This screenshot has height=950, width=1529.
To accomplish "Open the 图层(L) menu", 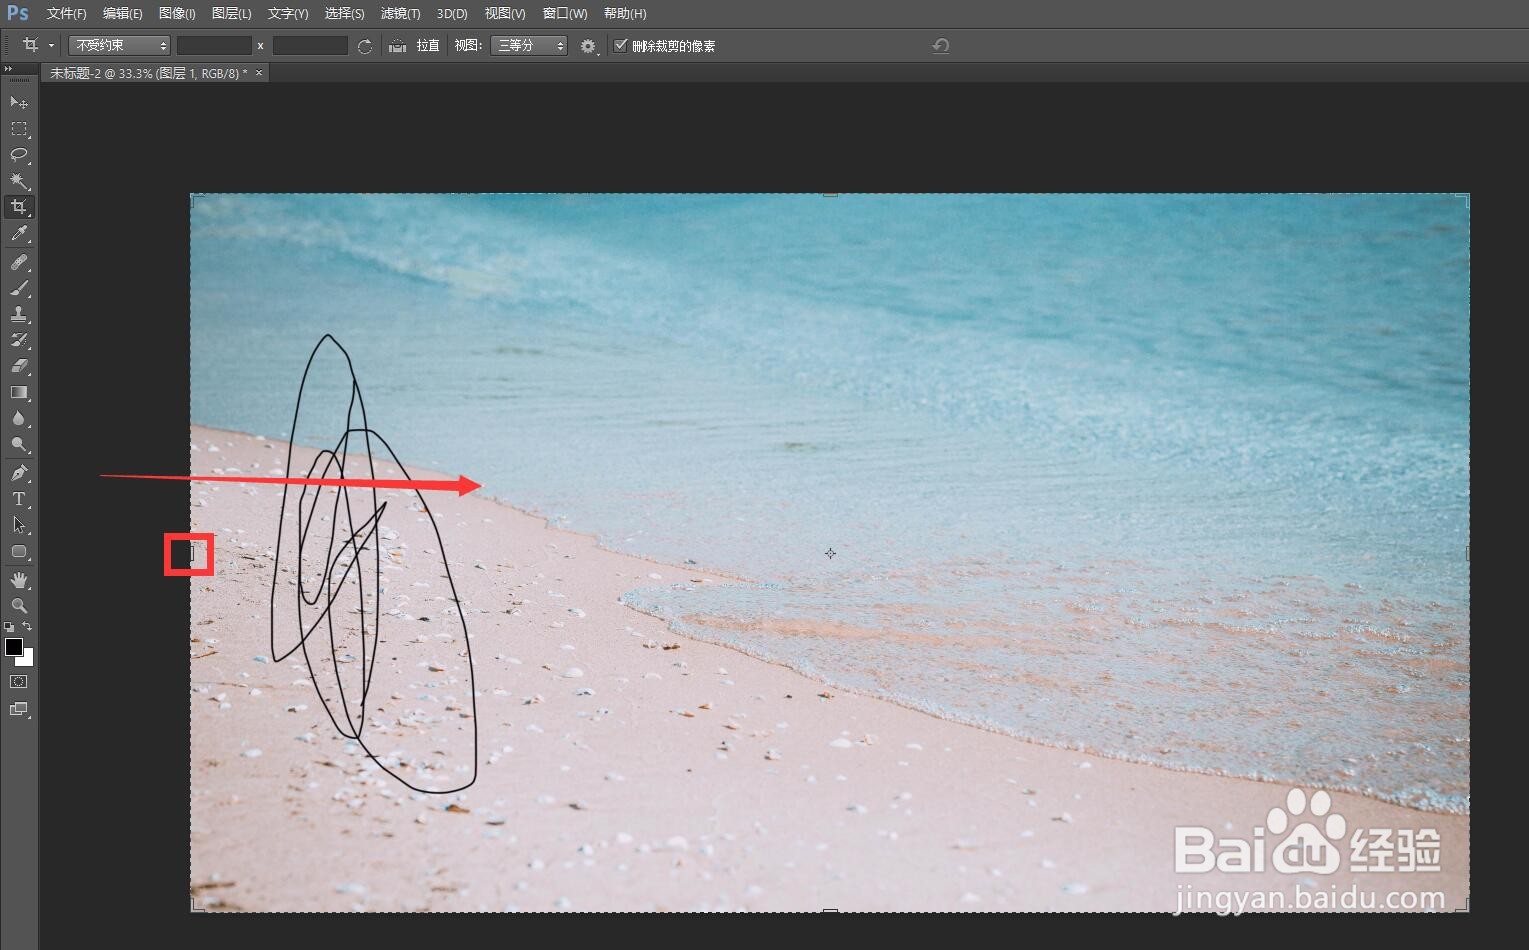I will pos(232,13).
